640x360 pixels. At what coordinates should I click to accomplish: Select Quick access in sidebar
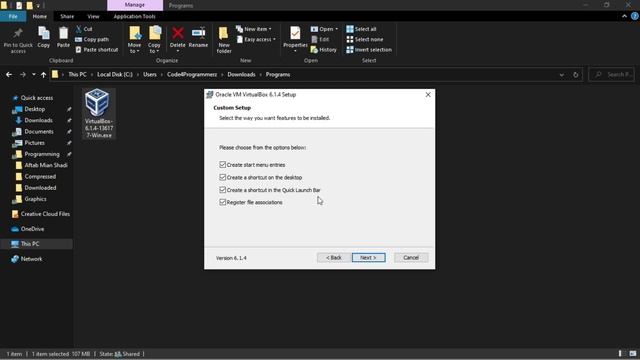37,98
